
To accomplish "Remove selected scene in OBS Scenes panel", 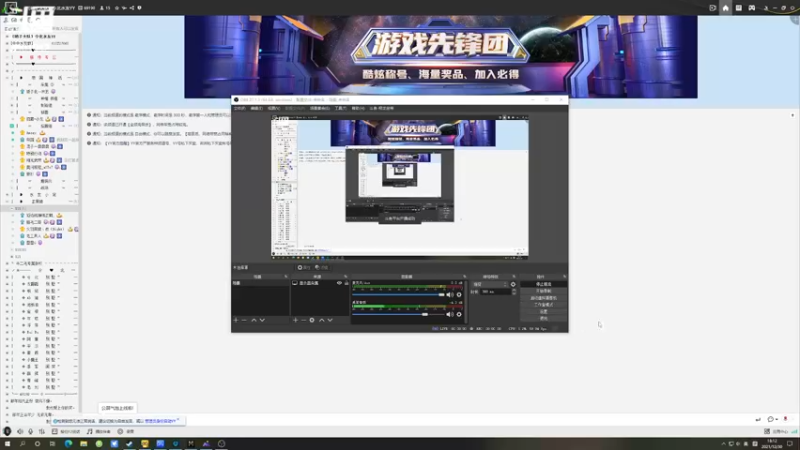I will [244, 320].
